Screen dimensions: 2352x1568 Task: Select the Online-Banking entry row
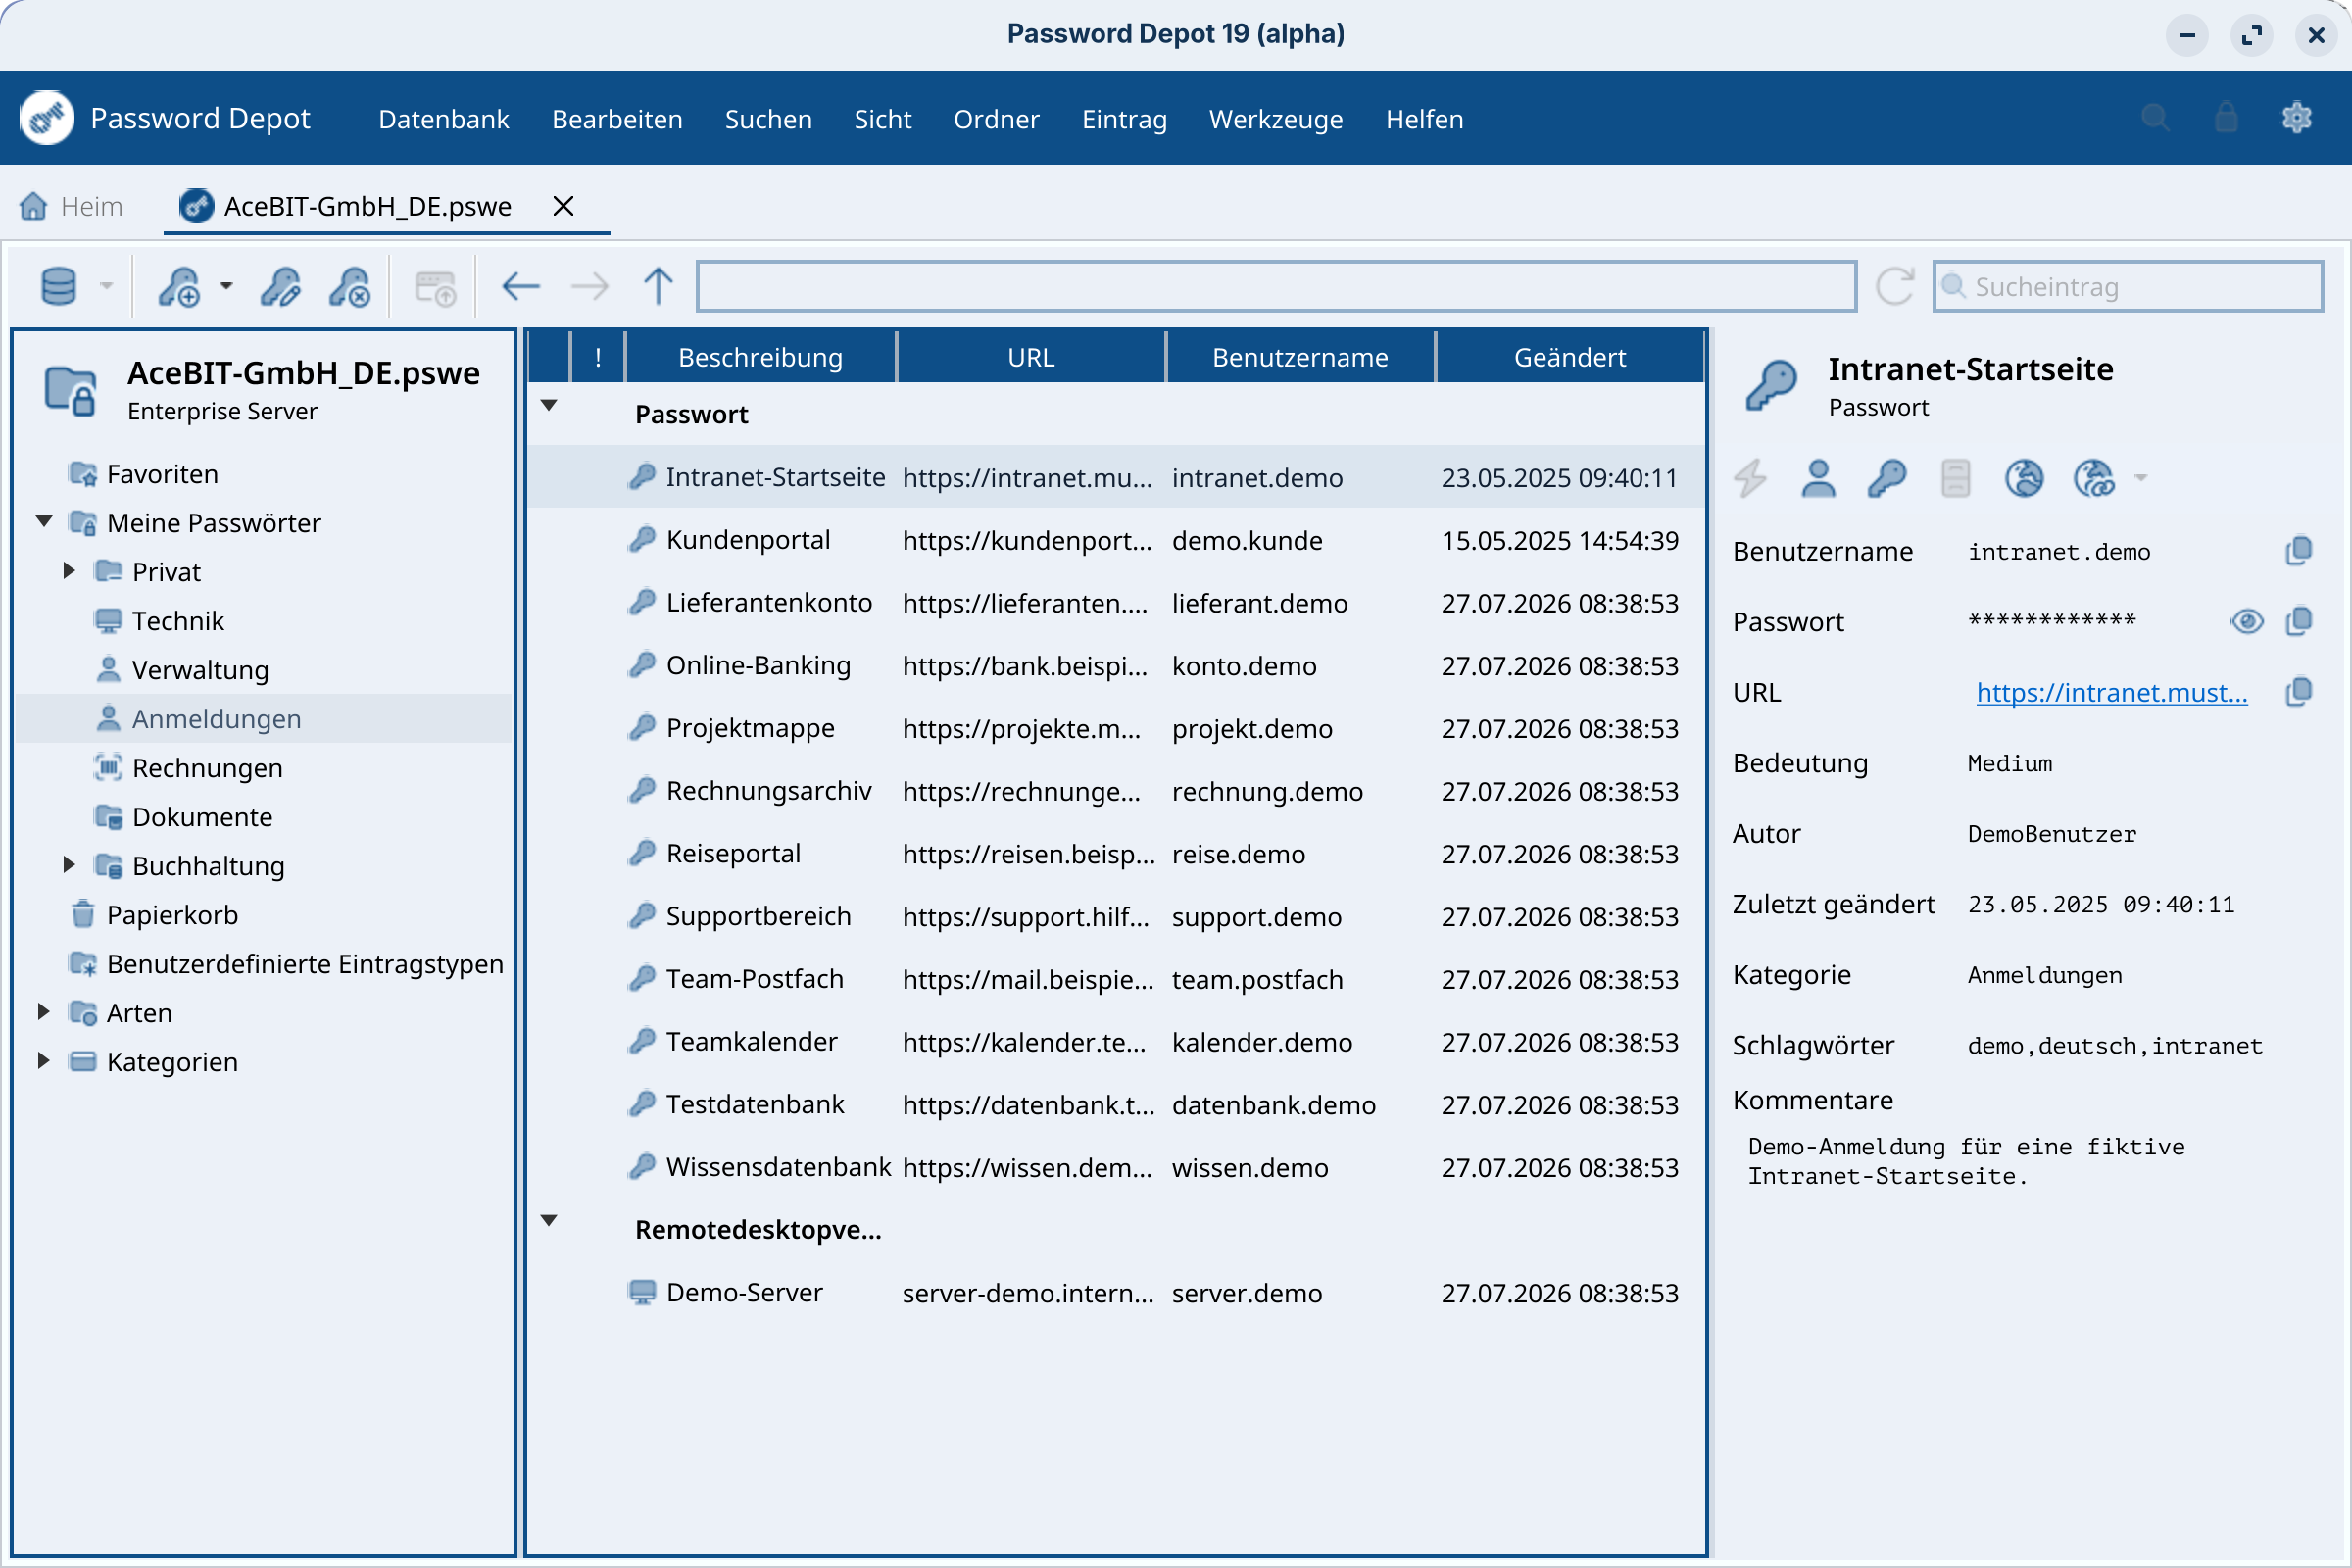[1116, 666]
